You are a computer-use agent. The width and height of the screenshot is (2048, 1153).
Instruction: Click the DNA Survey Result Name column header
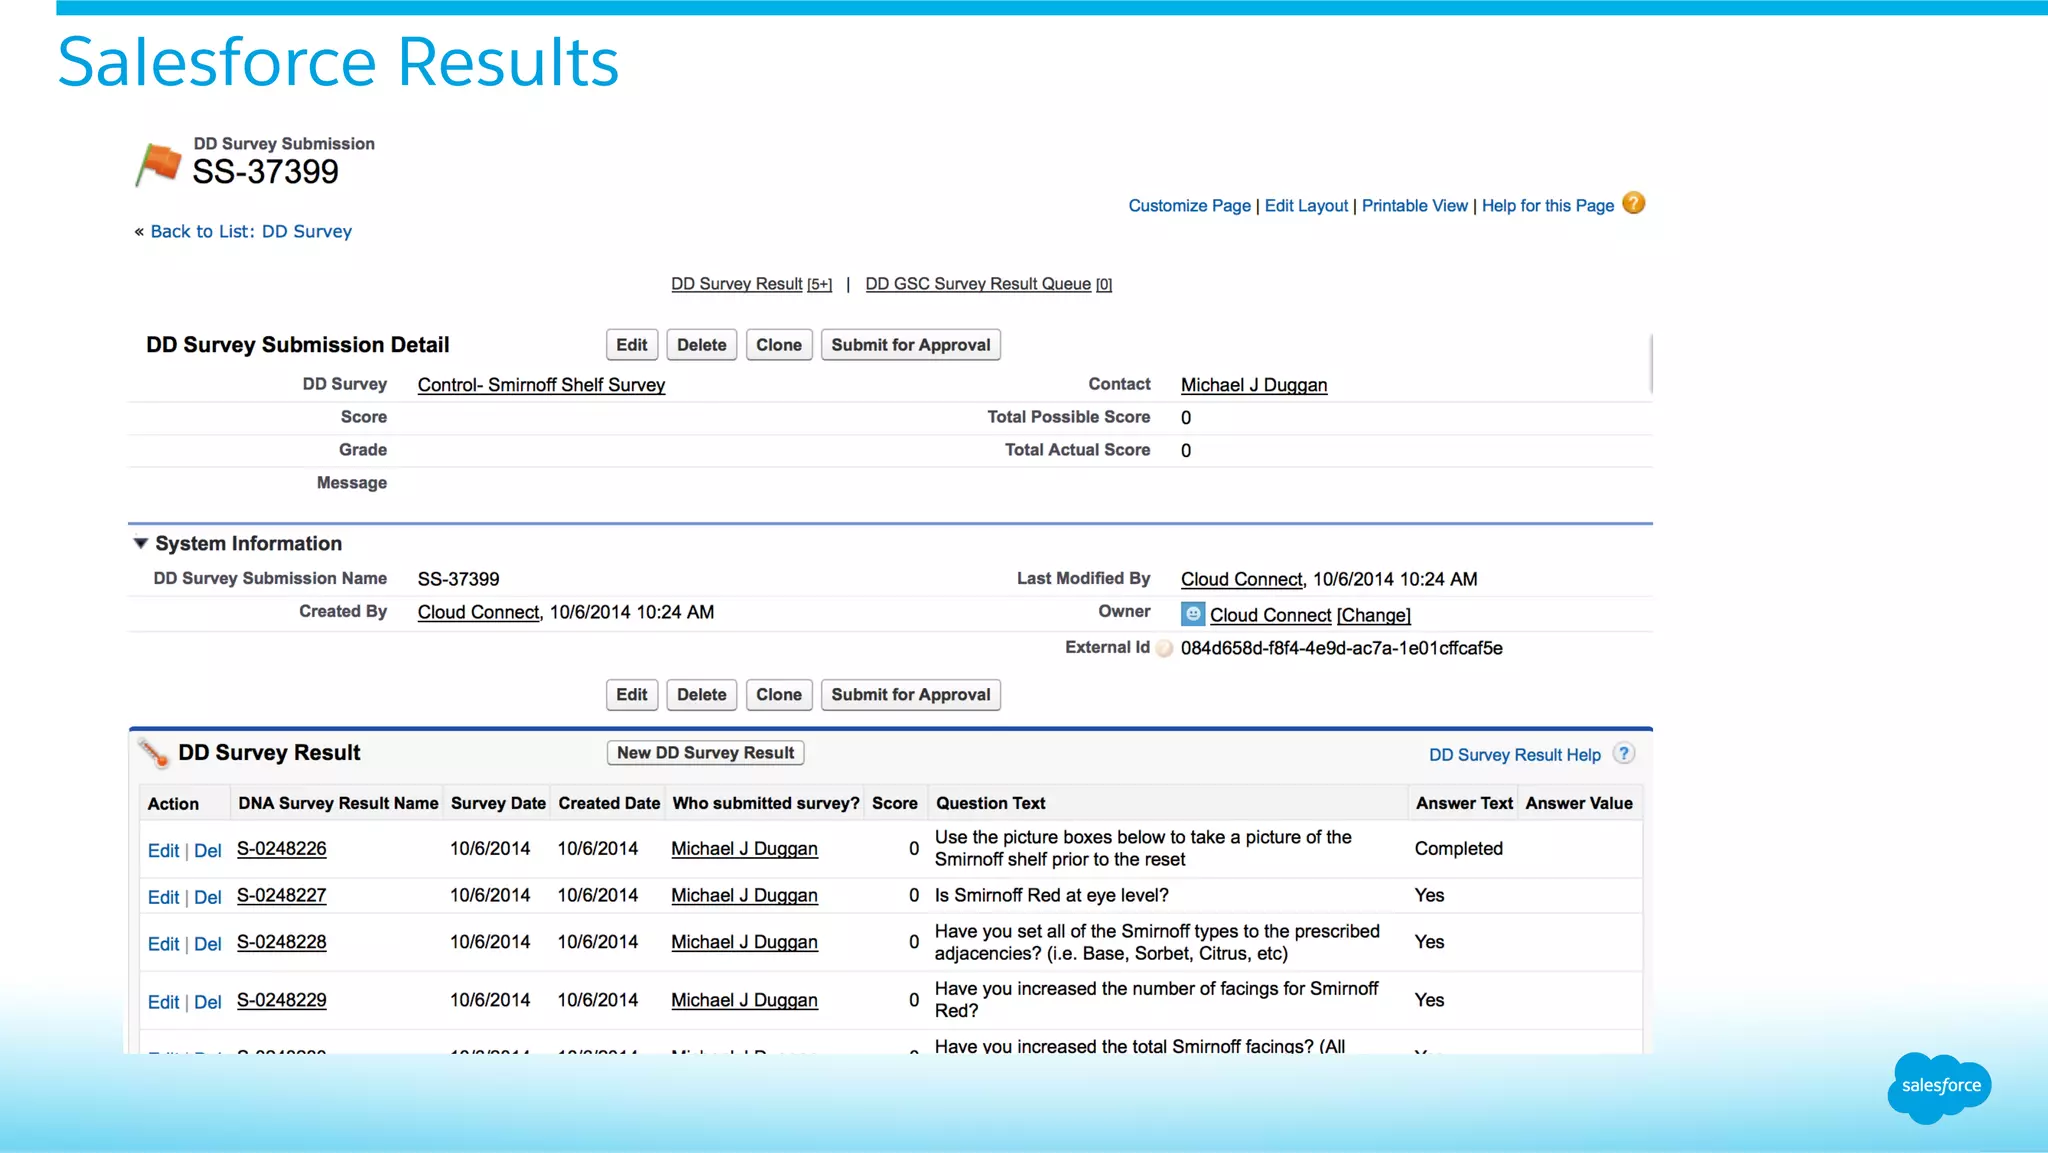point(338,803)
